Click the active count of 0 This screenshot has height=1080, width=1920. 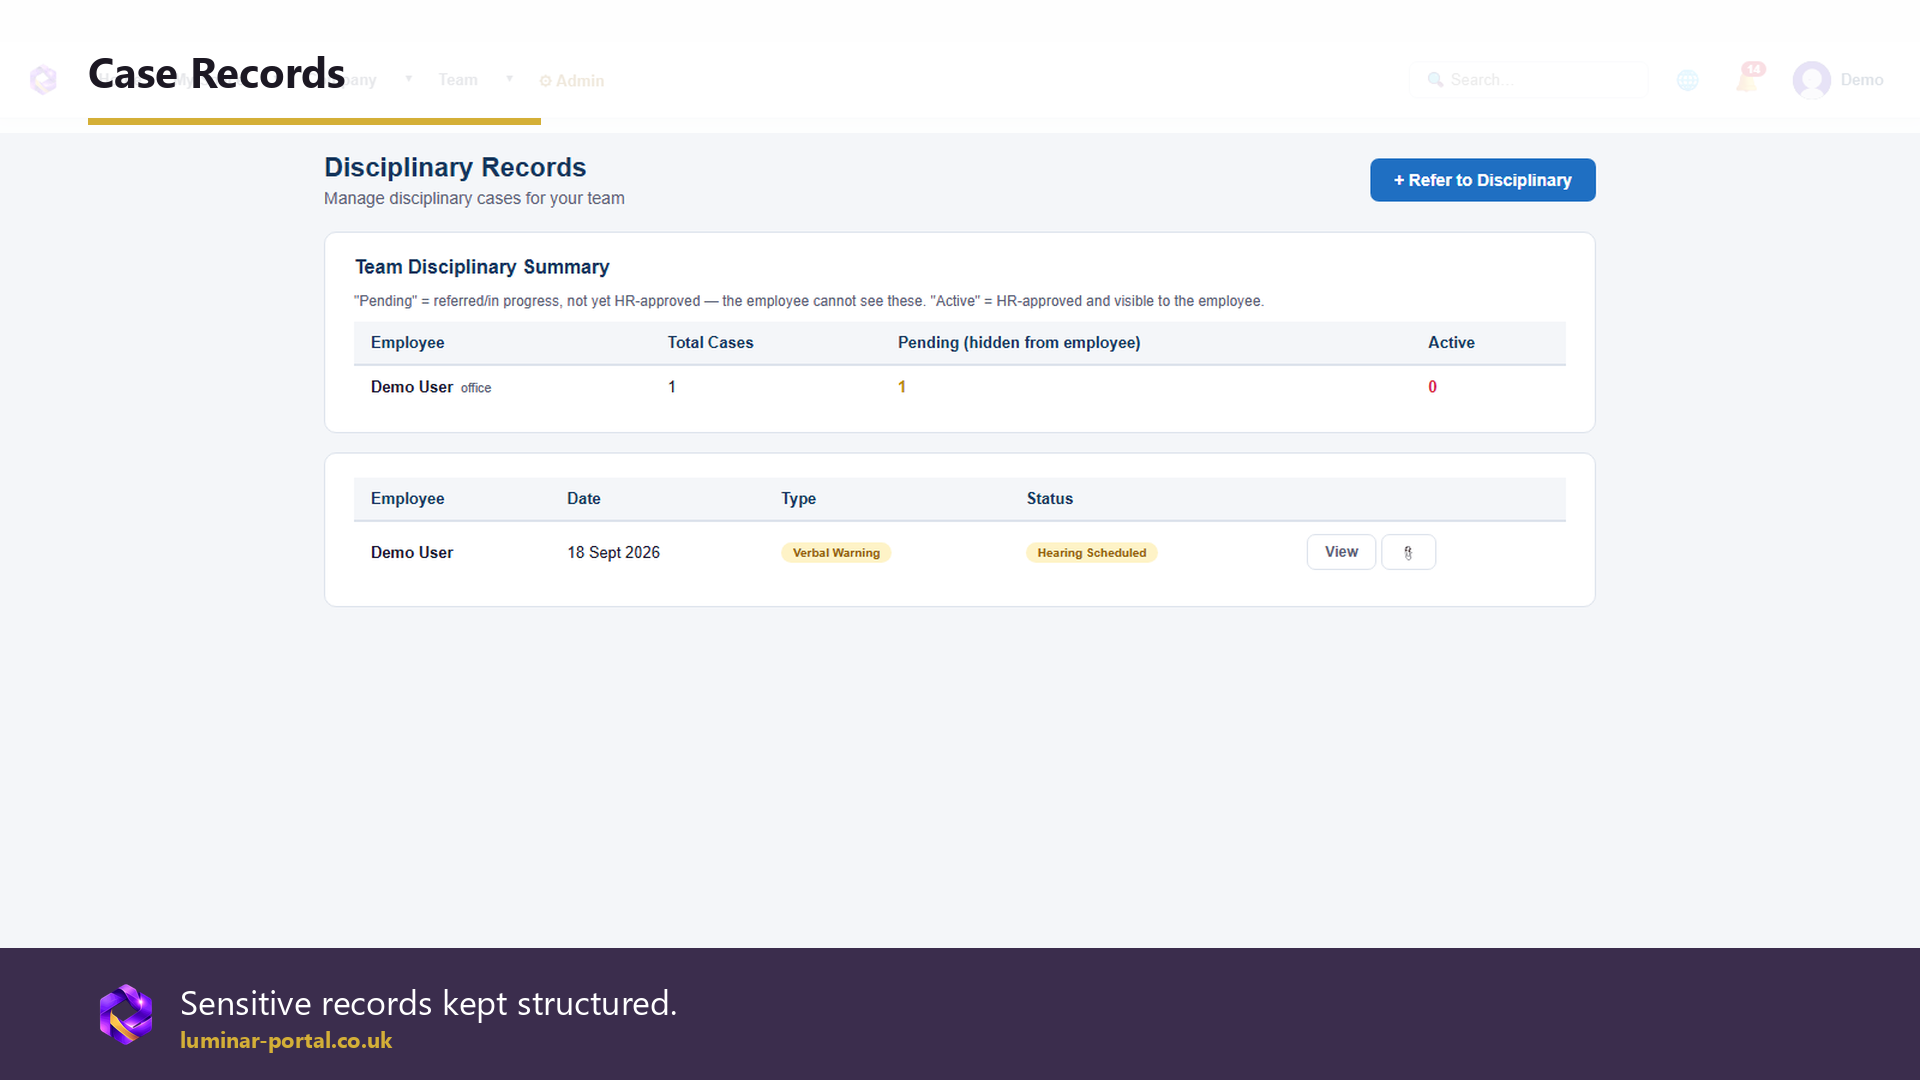[x=1432, y=387]
